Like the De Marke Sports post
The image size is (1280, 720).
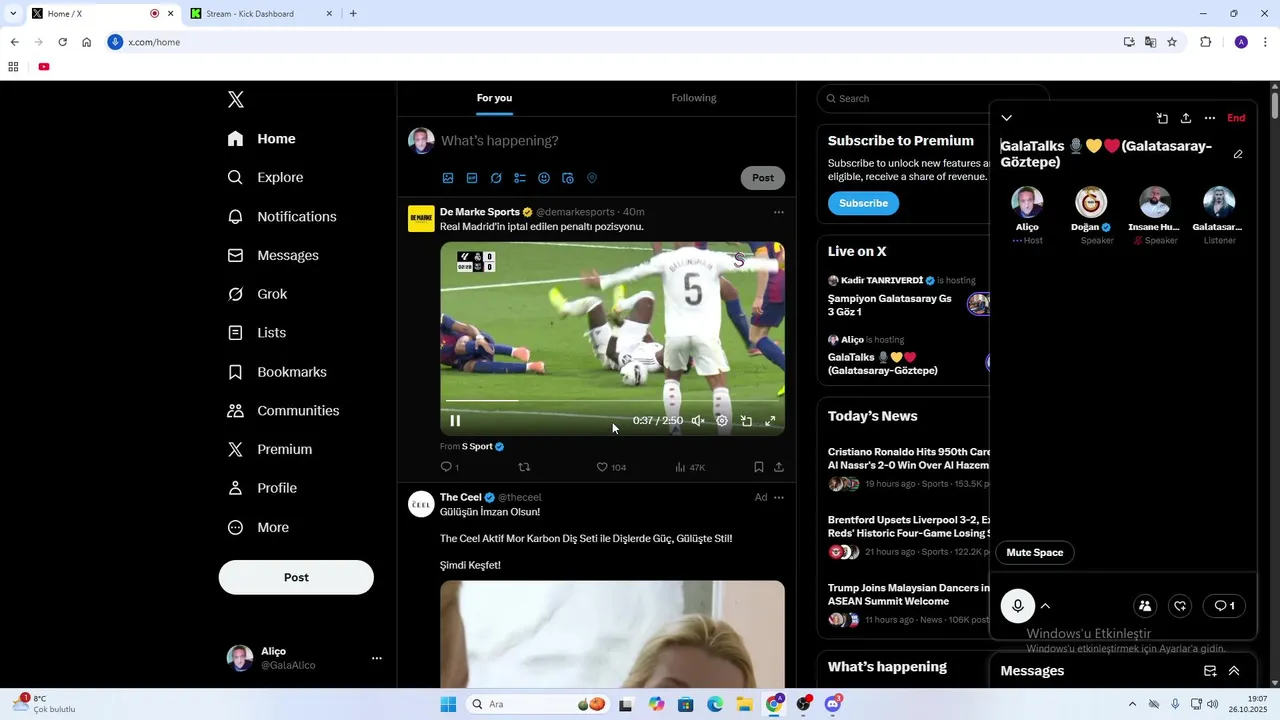(611, 467)
